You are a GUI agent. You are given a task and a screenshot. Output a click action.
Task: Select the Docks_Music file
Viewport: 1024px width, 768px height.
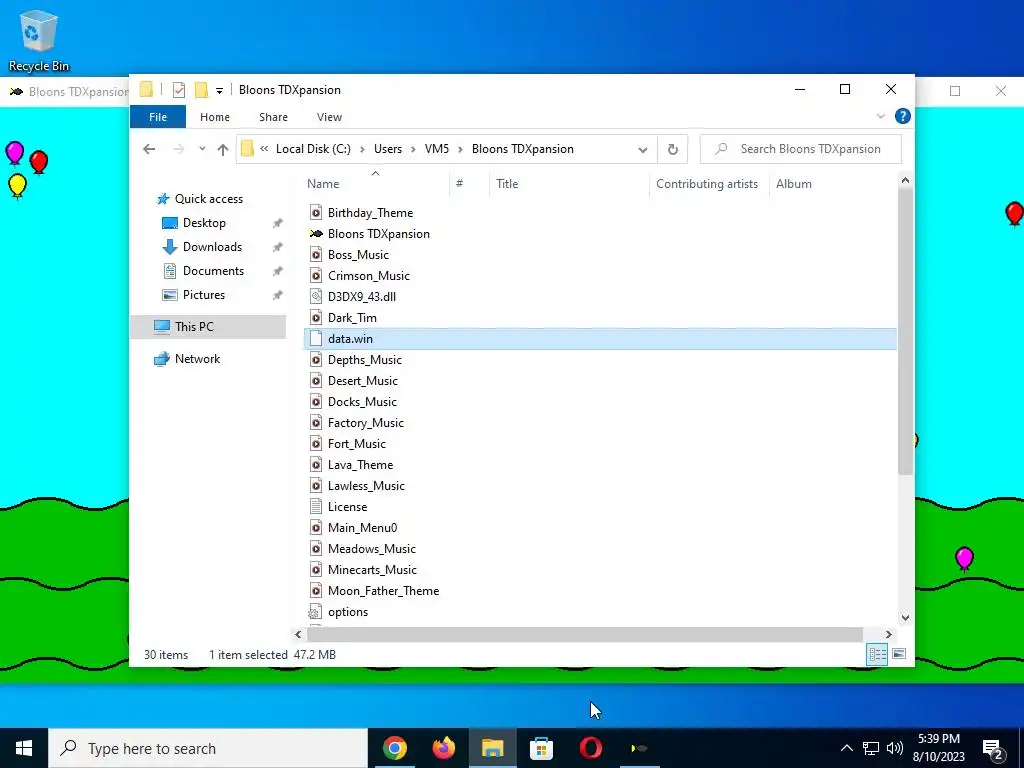[362, 402]
